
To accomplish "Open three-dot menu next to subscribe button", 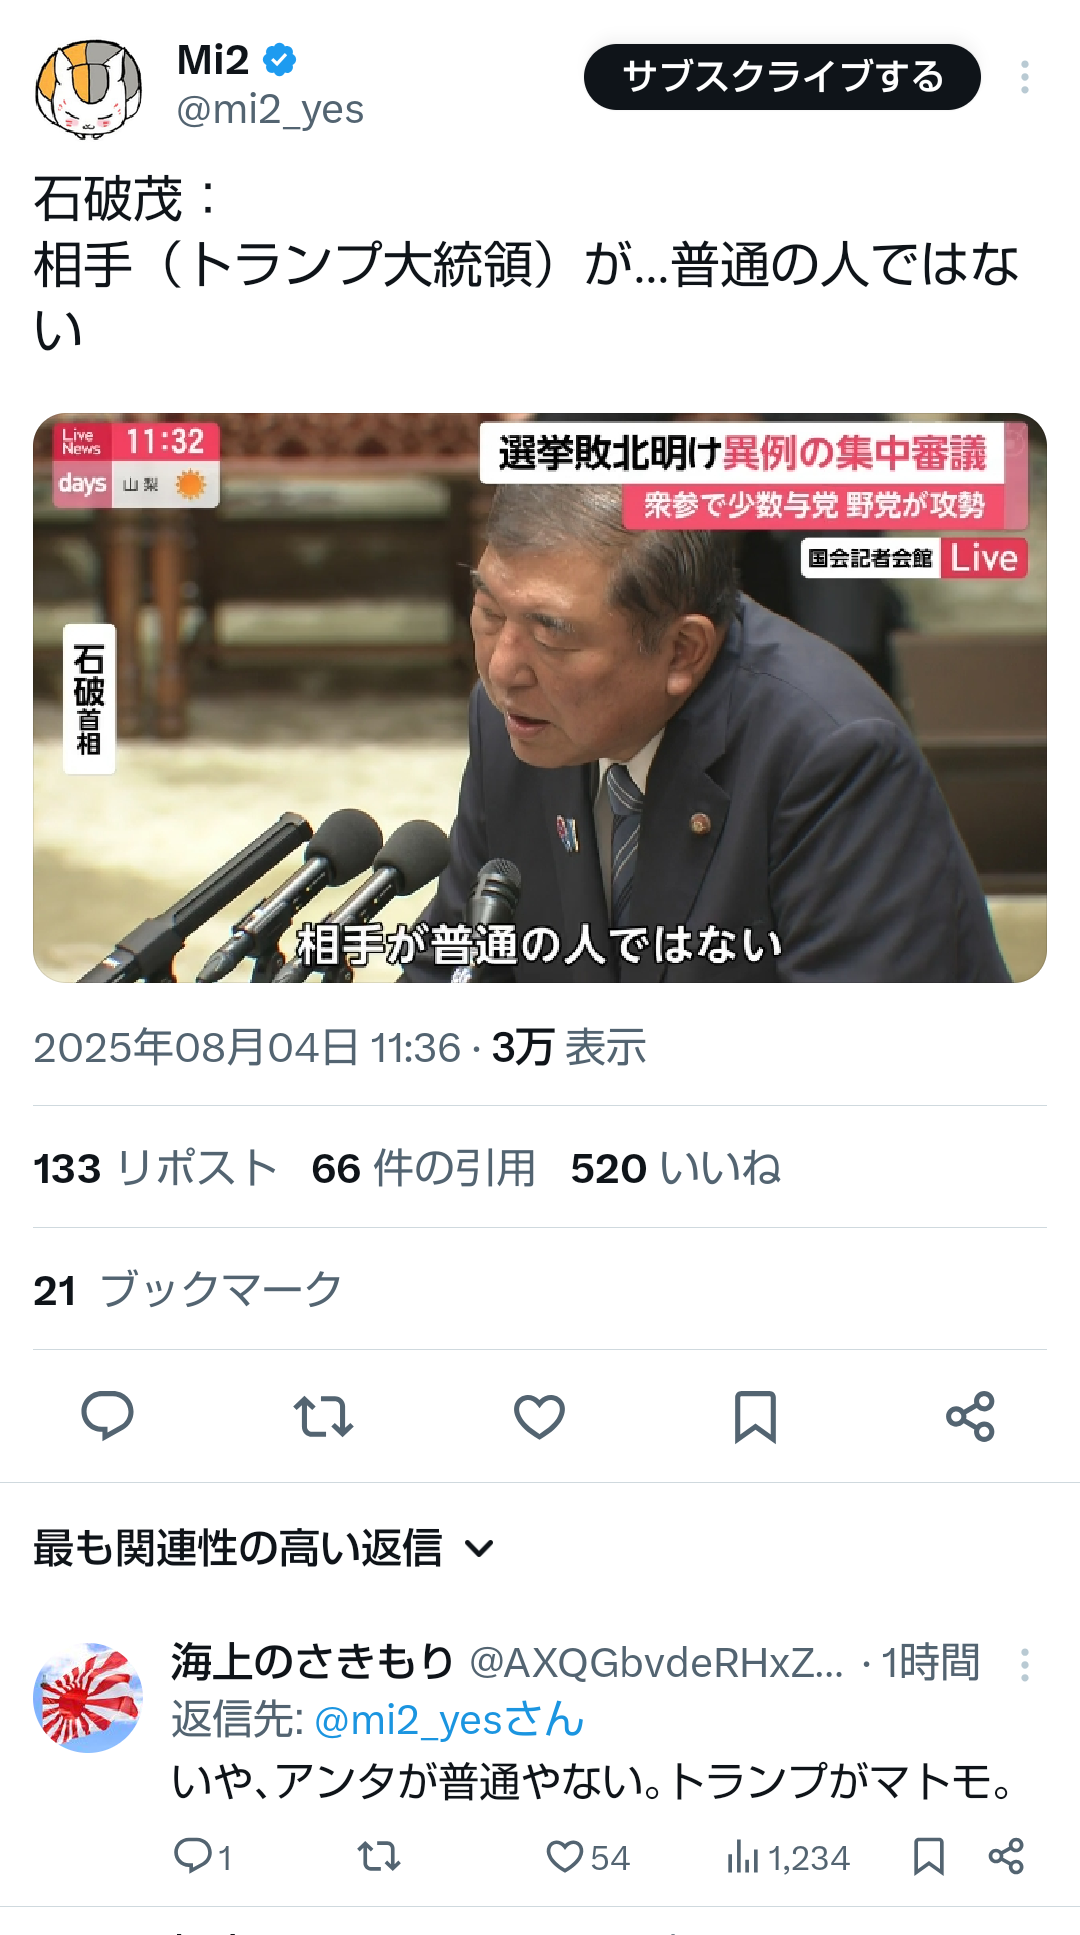I will coord(1025,77).
